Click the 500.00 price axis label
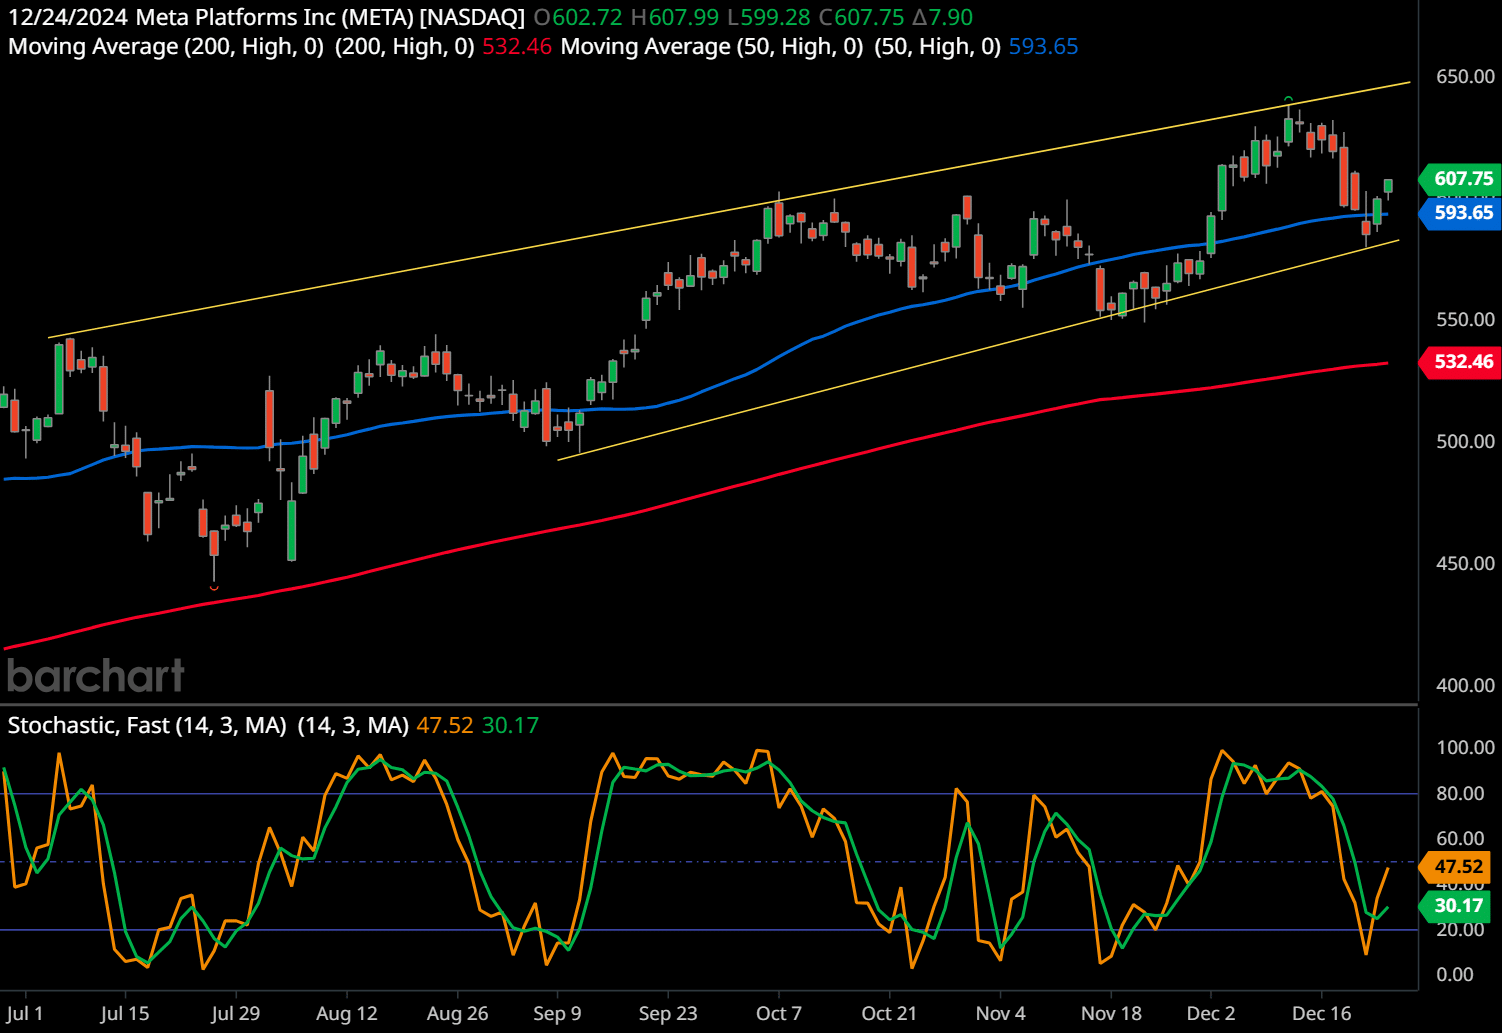The image size is (1502, 1033). pos(1465,442)
